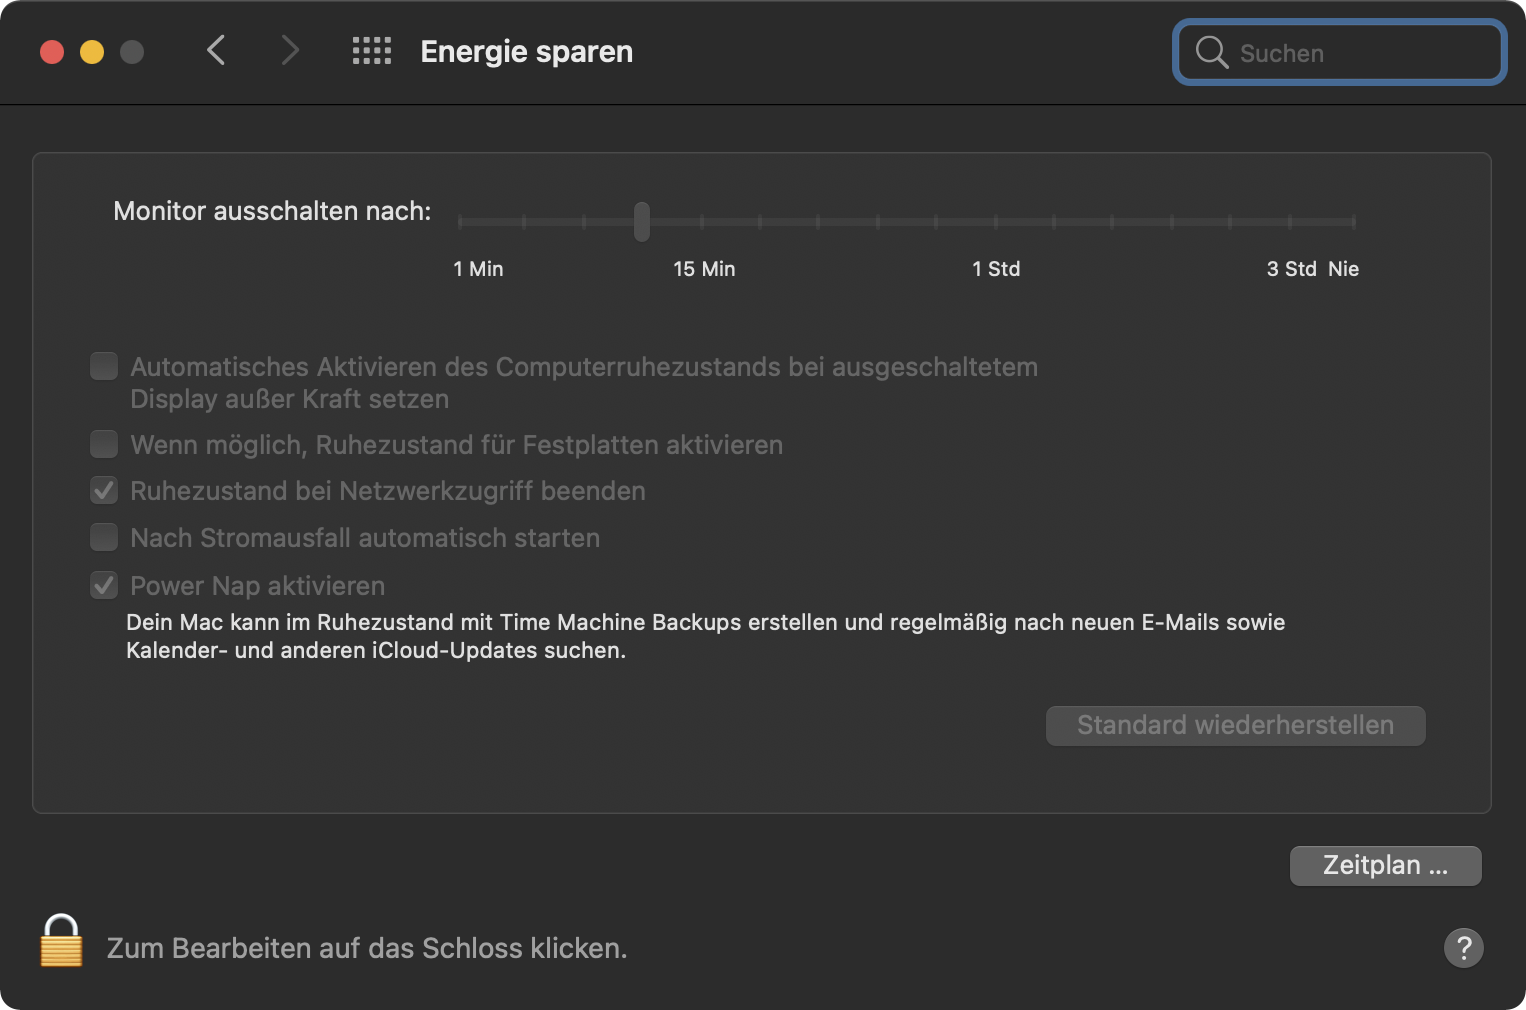This screenshot has width=1526, height=1010.
Task: Click the Energie sparen window title
Action: click(x=526, y=51)
